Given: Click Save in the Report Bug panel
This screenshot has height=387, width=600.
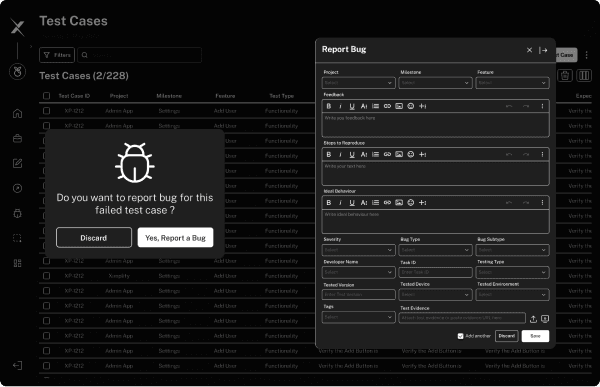Looking at the screenshot, I should 535,336.
